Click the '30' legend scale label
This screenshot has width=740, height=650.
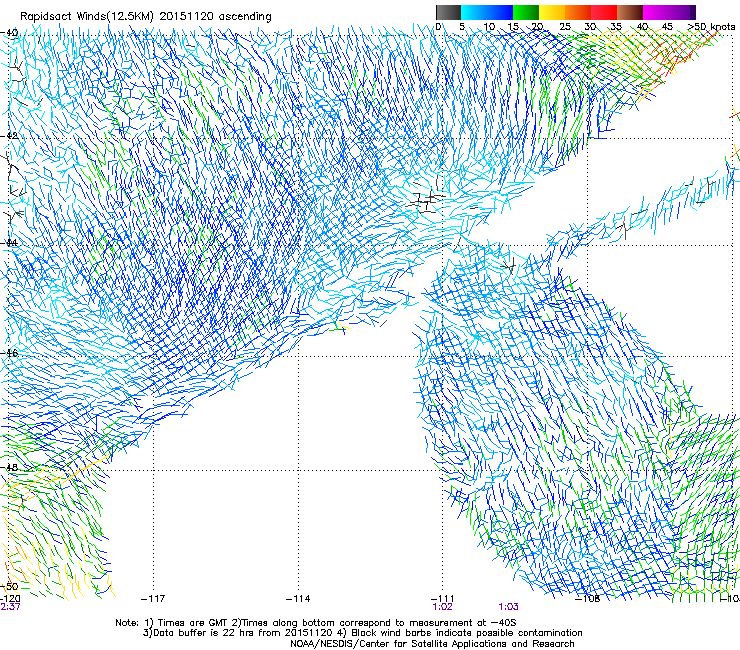click(x=590, y=27)
